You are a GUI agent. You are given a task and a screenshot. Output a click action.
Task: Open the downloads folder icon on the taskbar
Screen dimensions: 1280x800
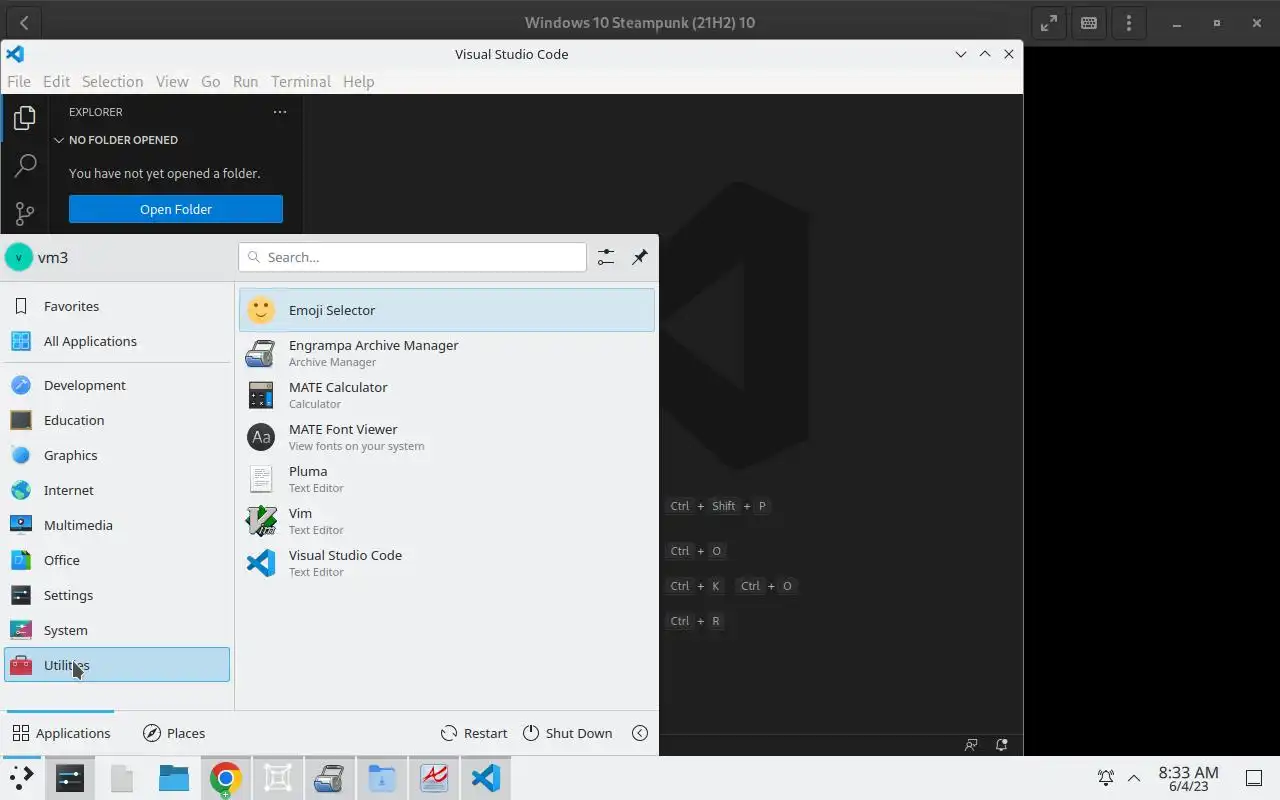382,778
